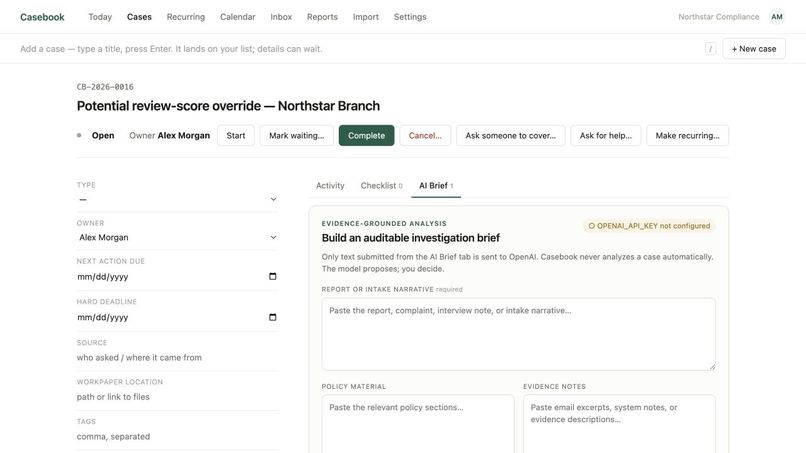
Task: Click the case title Potential review-score override
Action: [228, 106]
